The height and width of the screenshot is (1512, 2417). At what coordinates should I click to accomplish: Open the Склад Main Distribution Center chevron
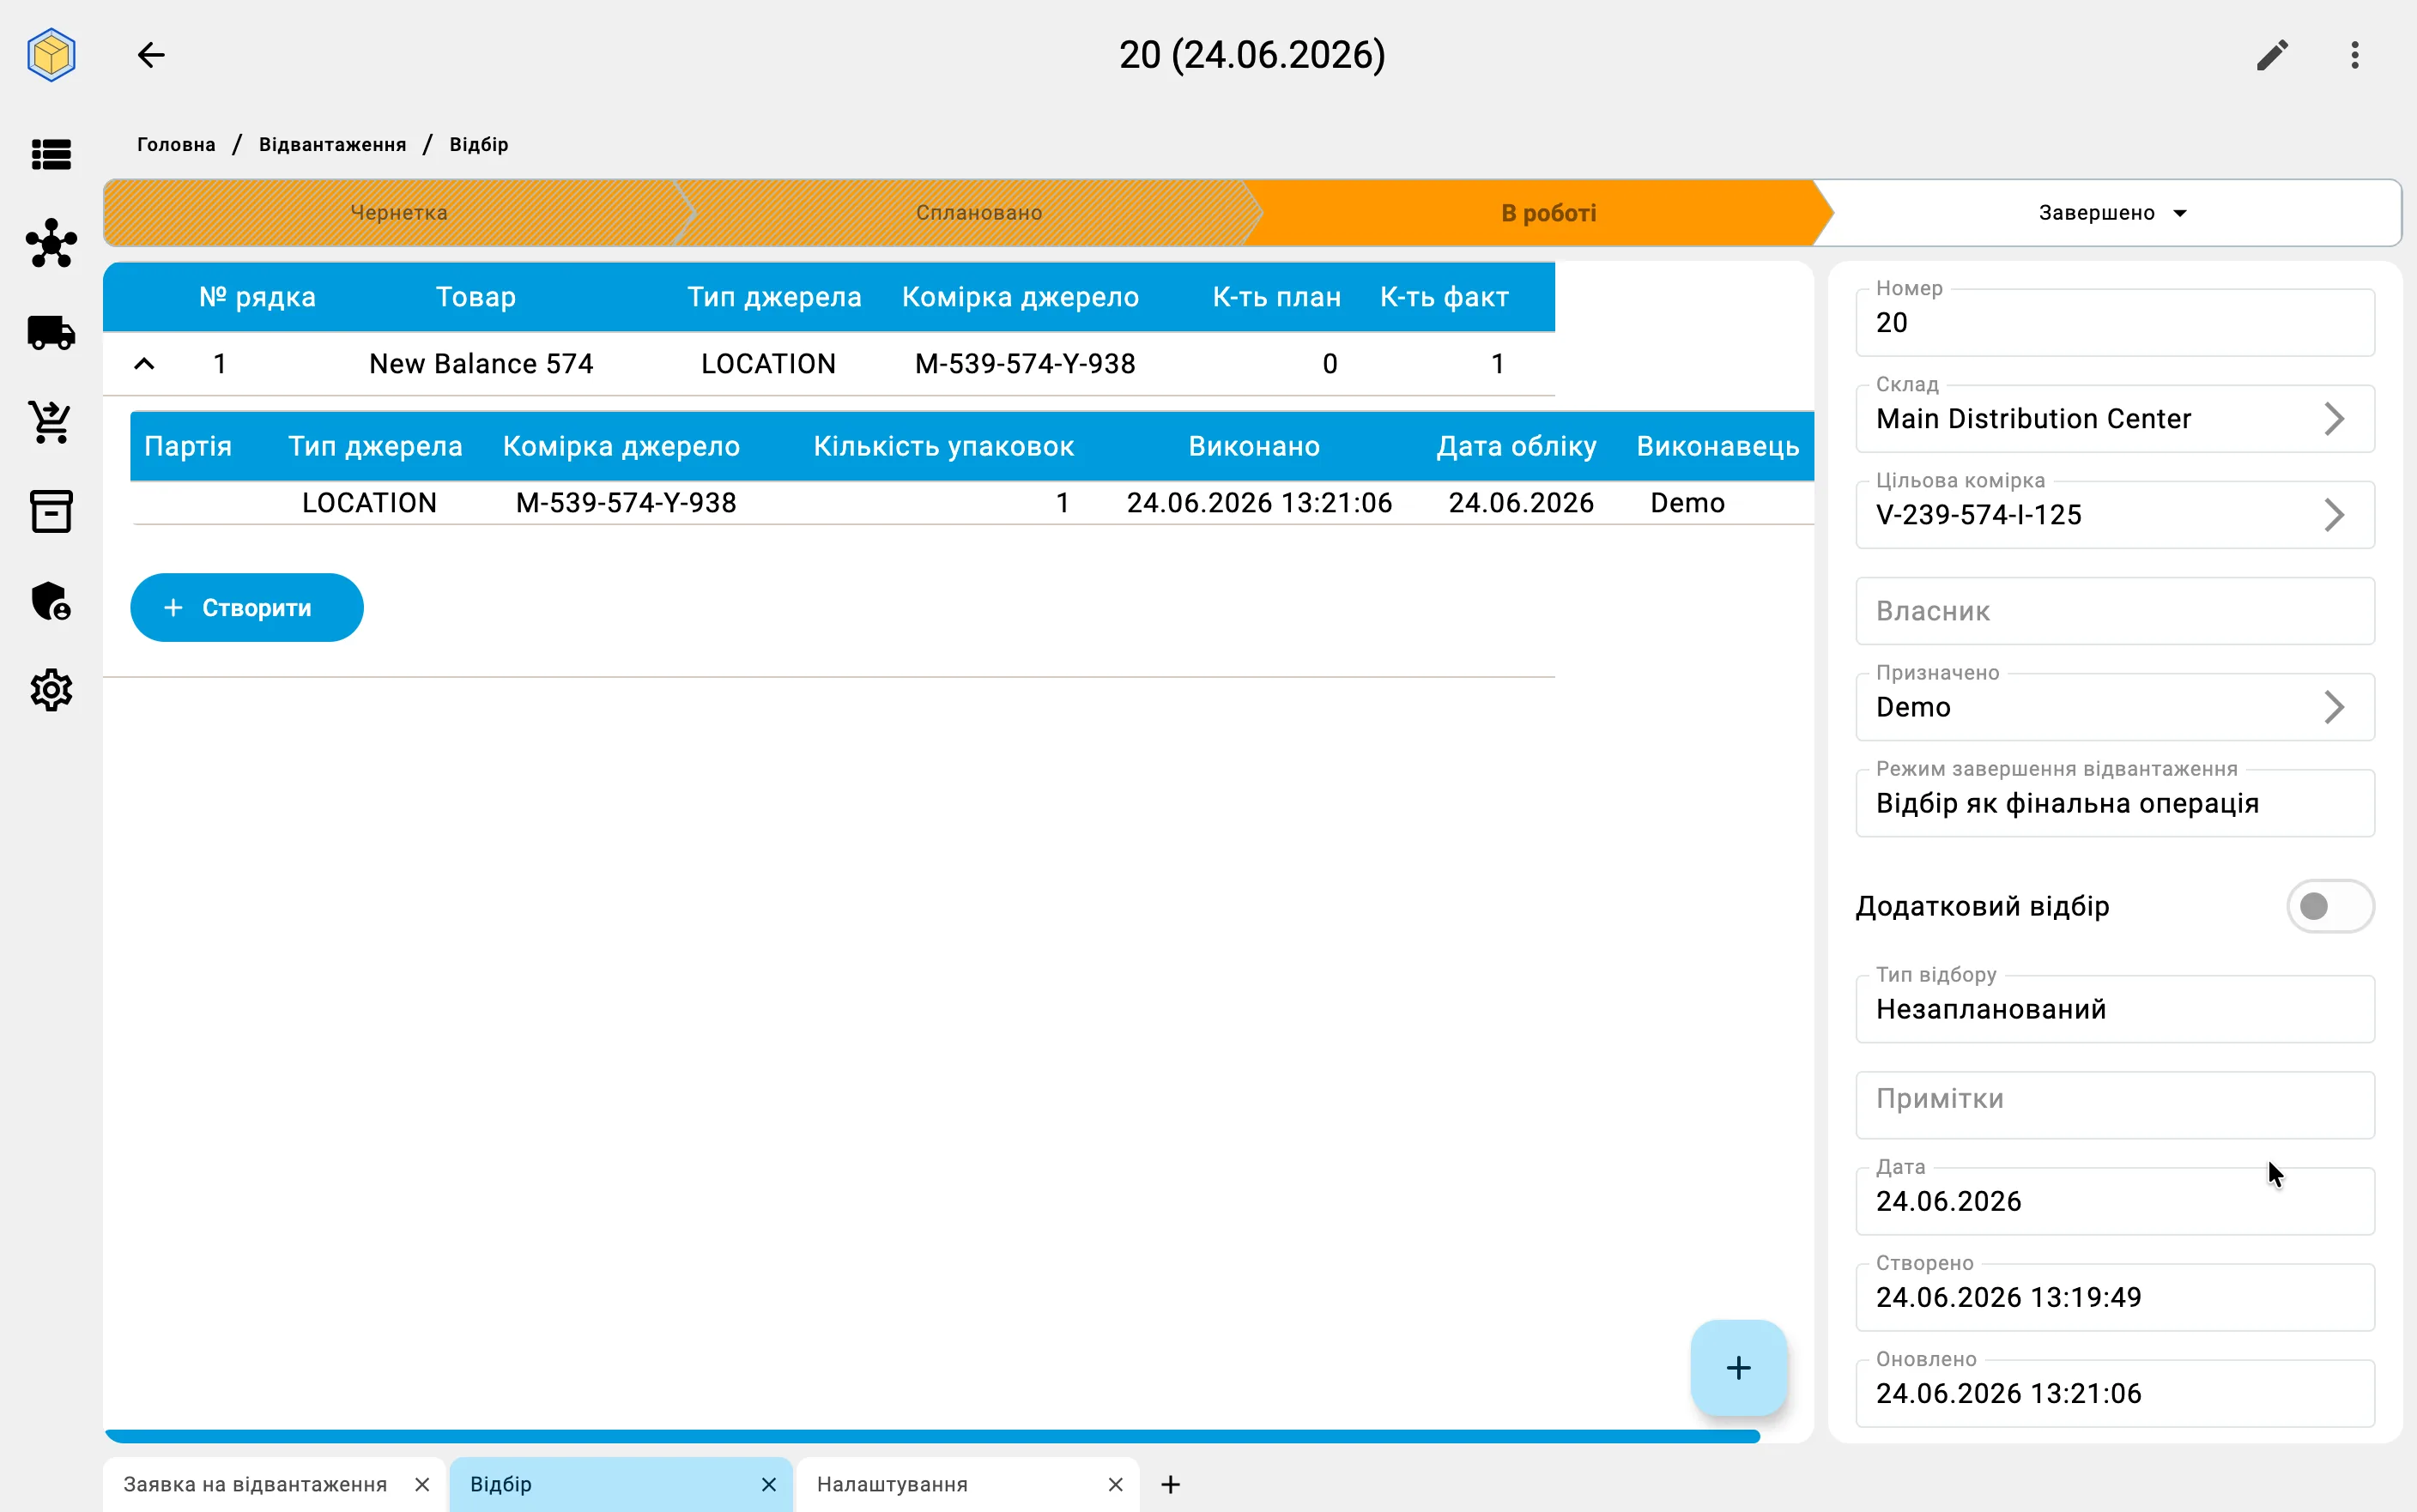2333,419
